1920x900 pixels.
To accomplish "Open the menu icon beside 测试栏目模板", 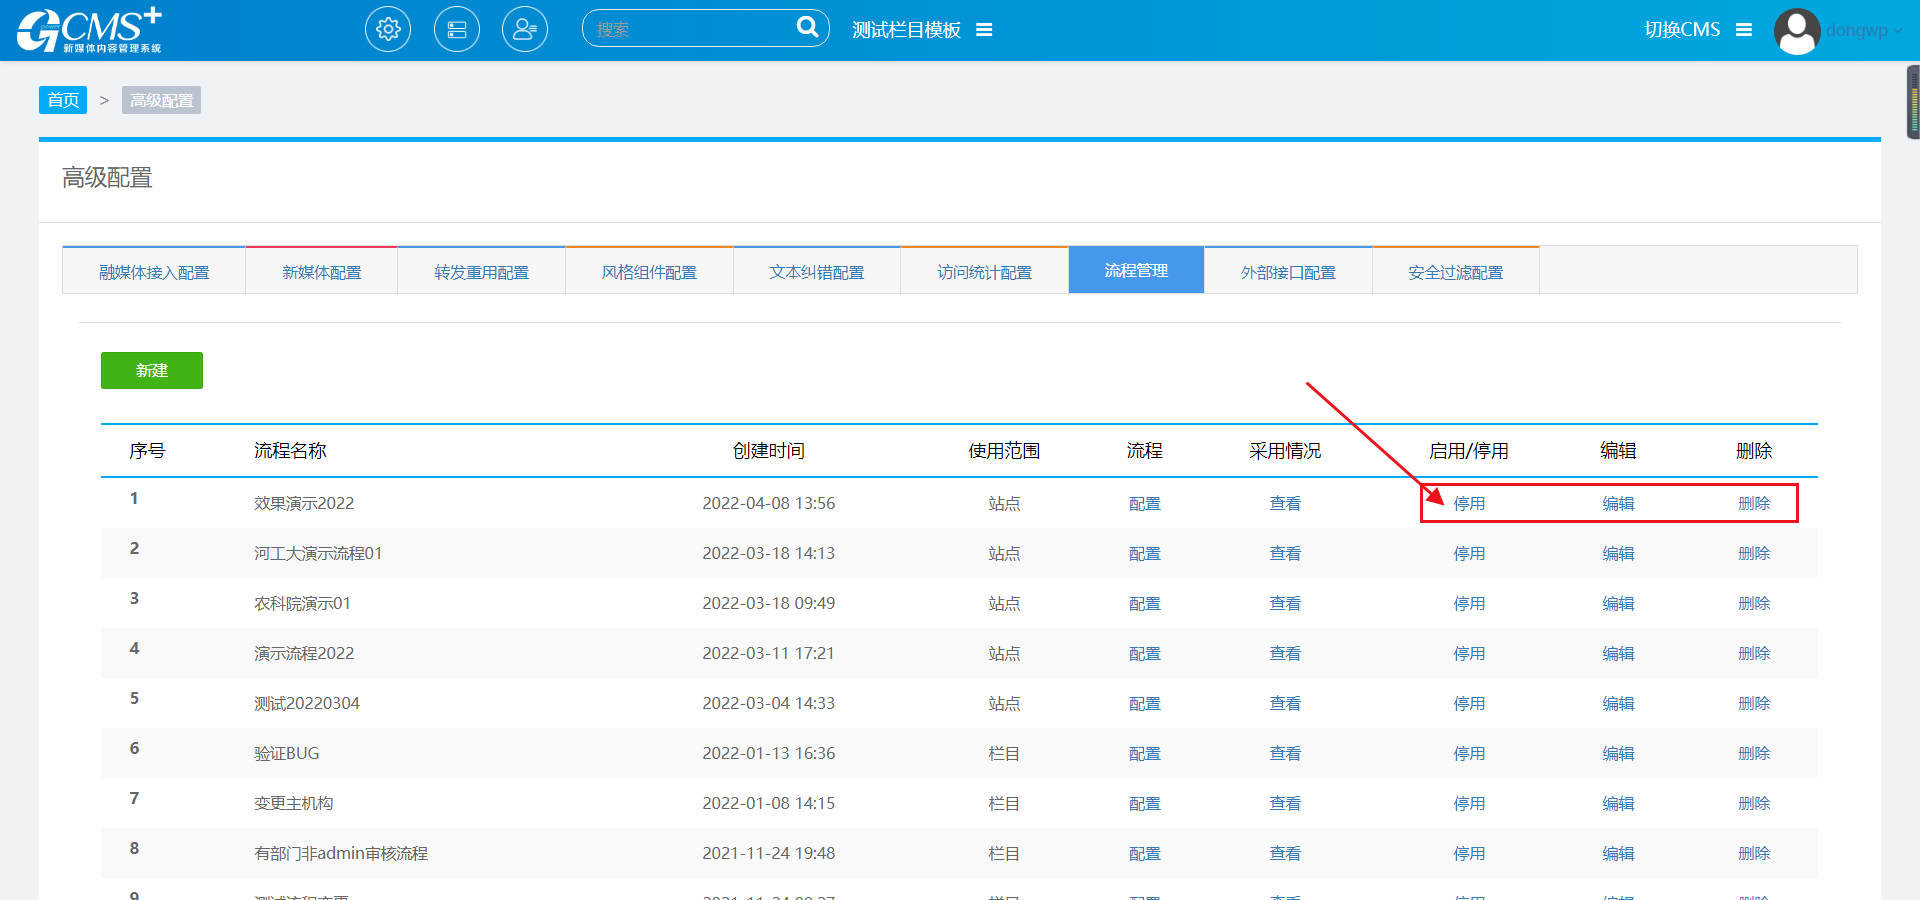I will tap(984, 30).
